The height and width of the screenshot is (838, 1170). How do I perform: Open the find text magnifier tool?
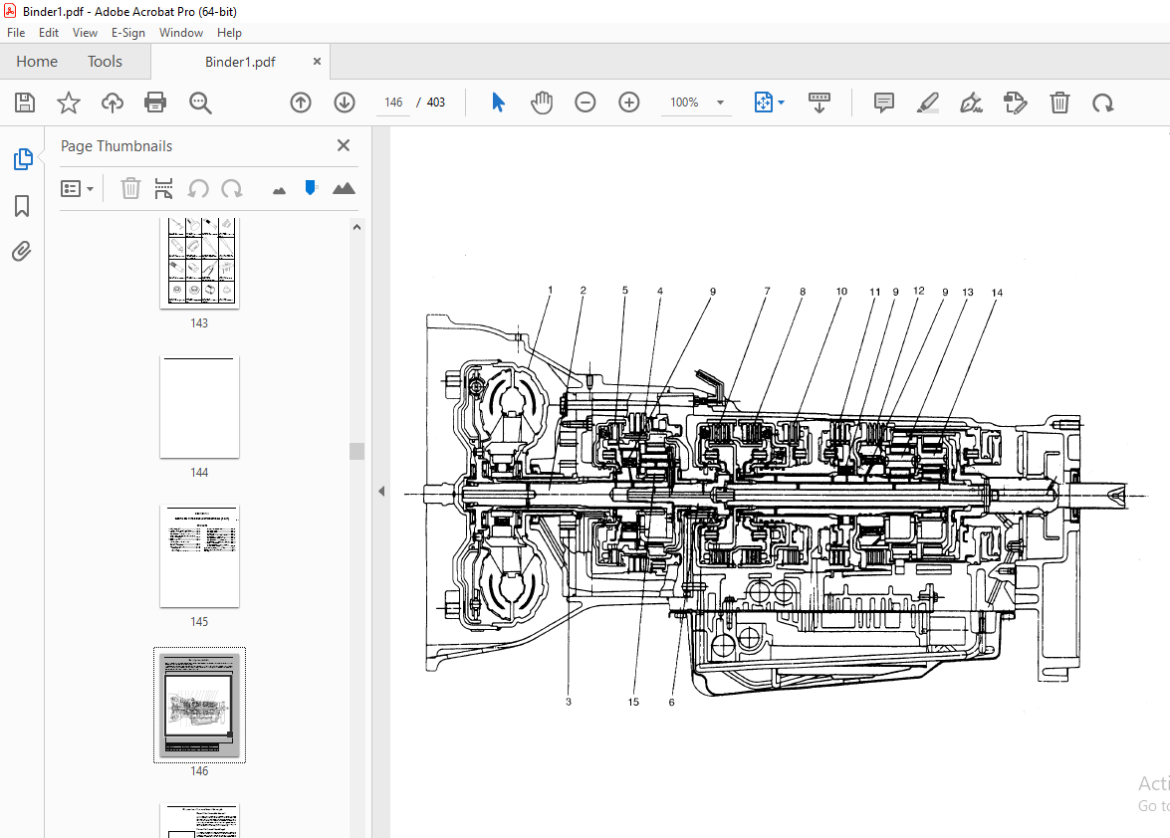200,103
